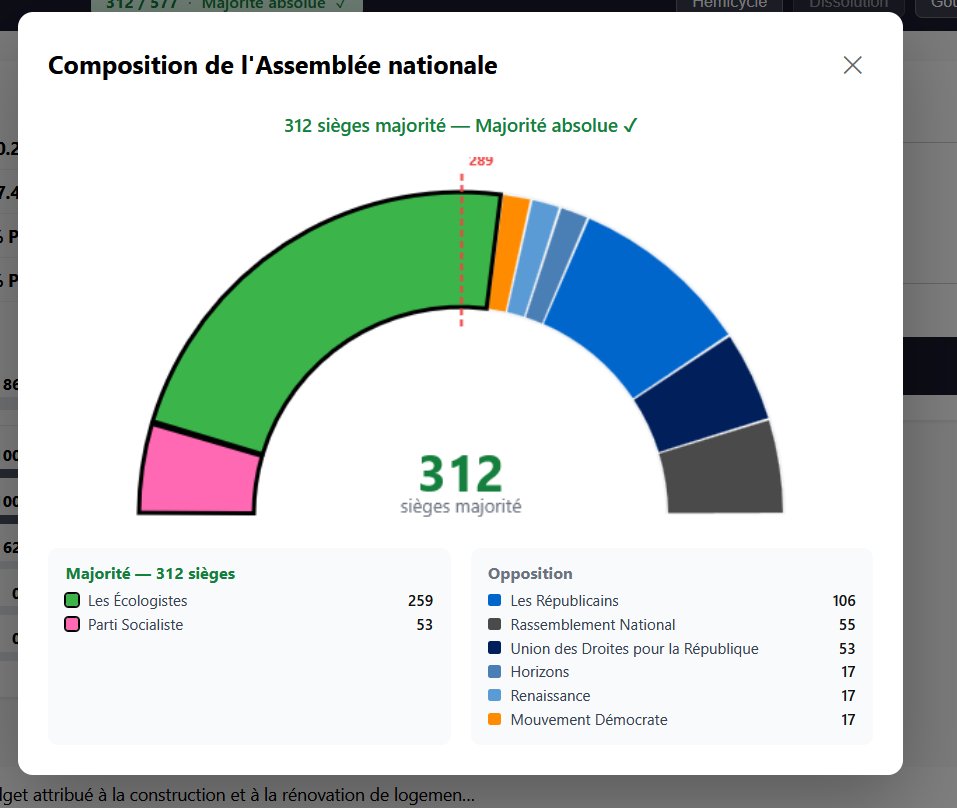Open the Dissolution button in background toolbar
The image size is (957, 808).
848,5
